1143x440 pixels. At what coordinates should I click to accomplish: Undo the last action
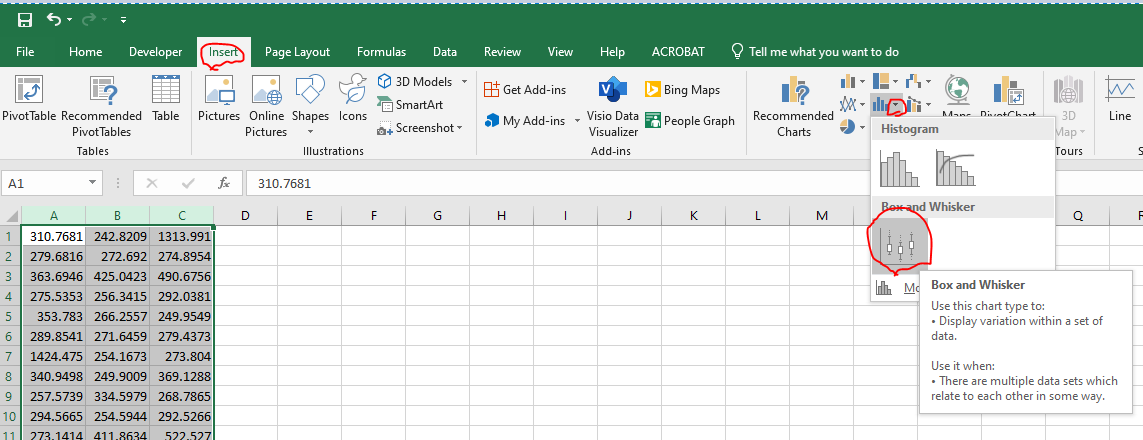[54, 20]
